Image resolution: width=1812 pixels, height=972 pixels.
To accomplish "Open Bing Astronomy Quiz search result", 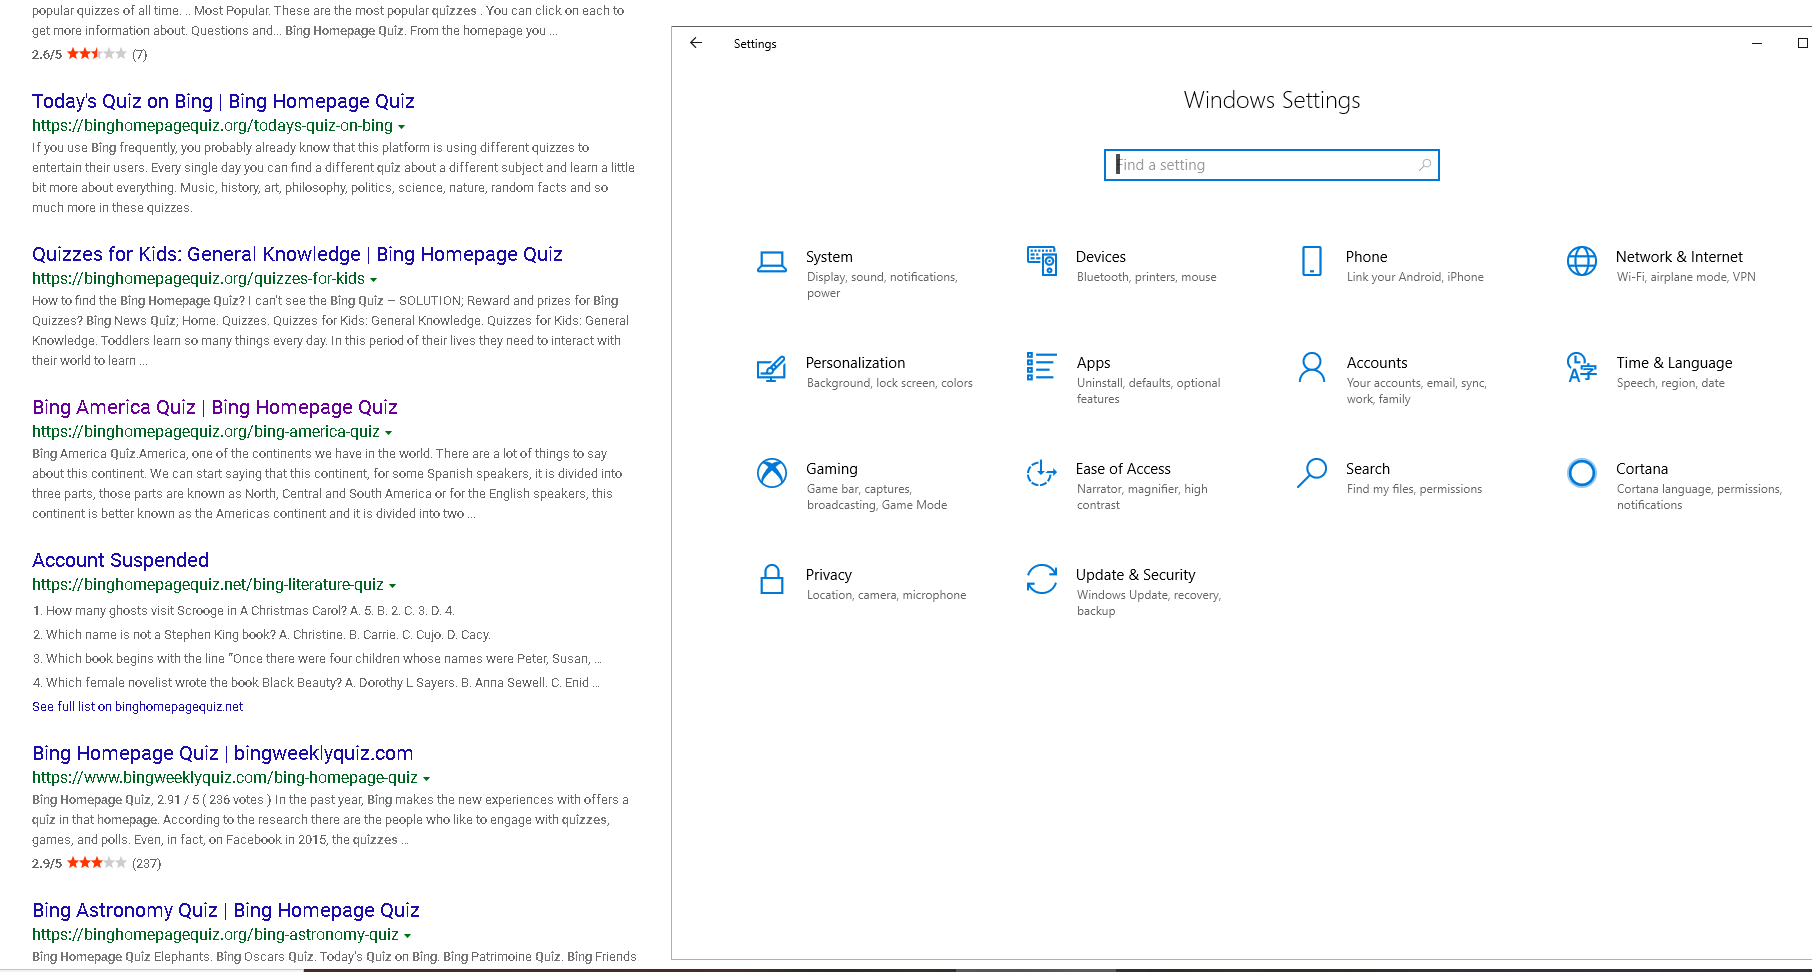I will tap(226, 910).
